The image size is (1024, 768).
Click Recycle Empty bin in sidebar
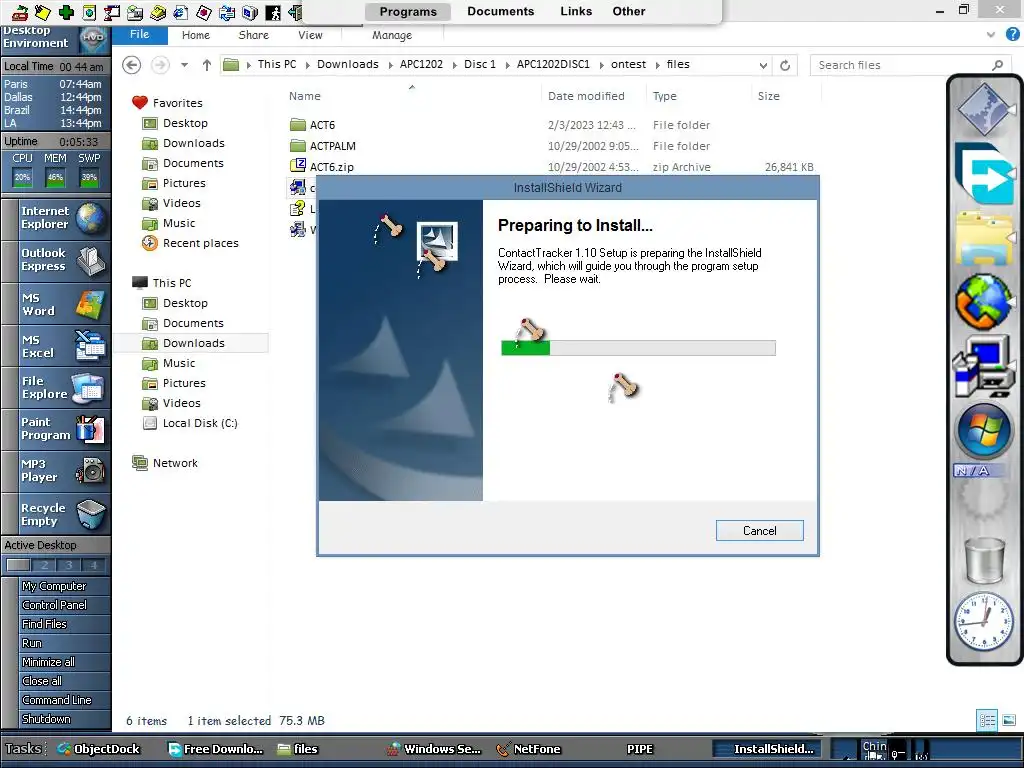tap(56, 515)
